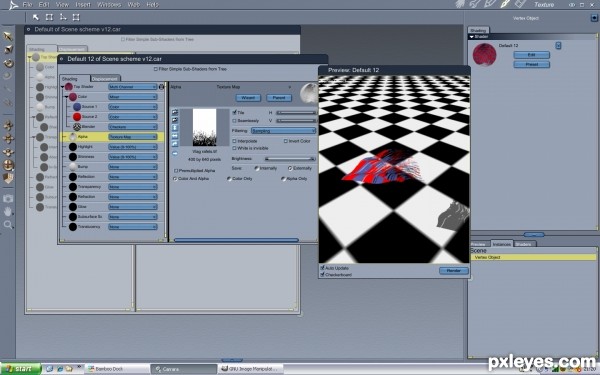Click the rotate icon beside the texture preview
The width and height of the screenshot is (600, 375).
coord(175,144)
